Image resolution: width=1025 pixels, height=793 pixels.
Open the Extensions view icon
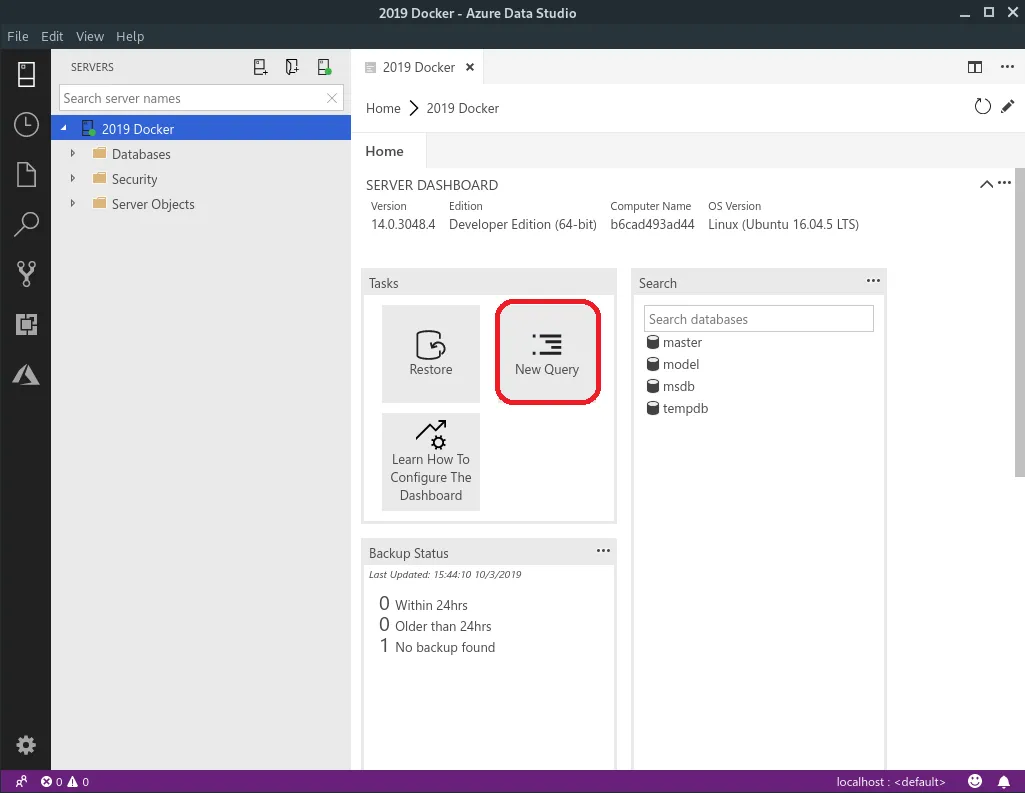tap(26, 324)
